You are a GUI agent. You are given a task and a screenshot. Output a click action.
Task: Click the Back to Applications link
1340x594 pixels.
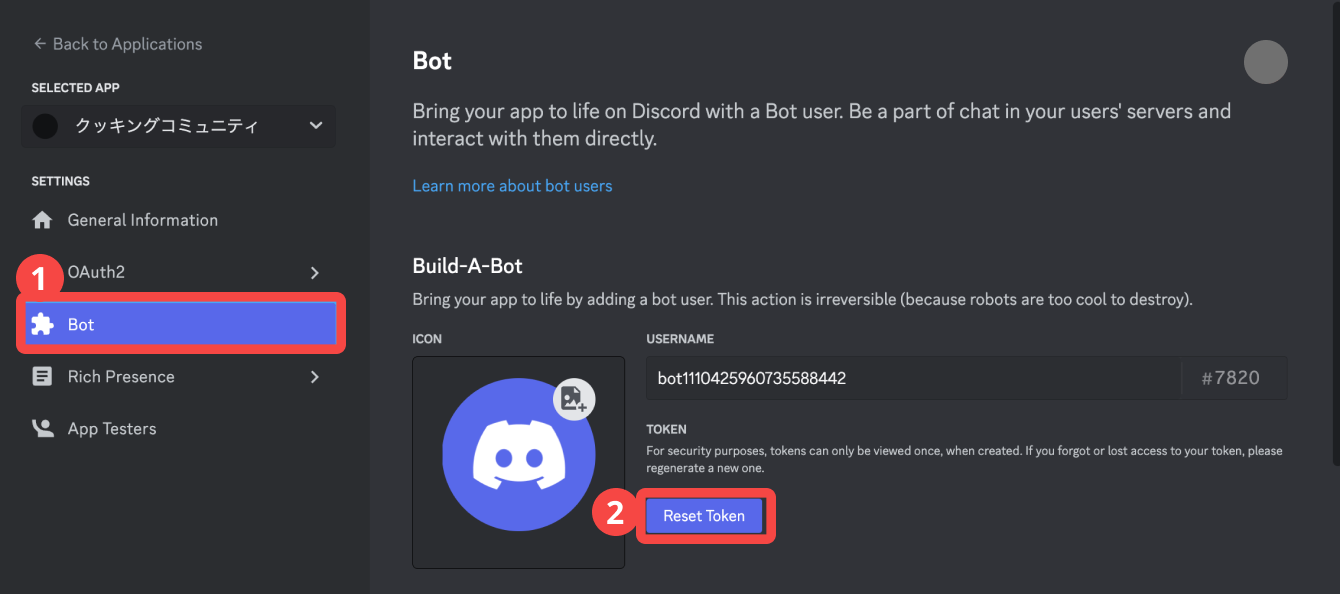[127, 44]
